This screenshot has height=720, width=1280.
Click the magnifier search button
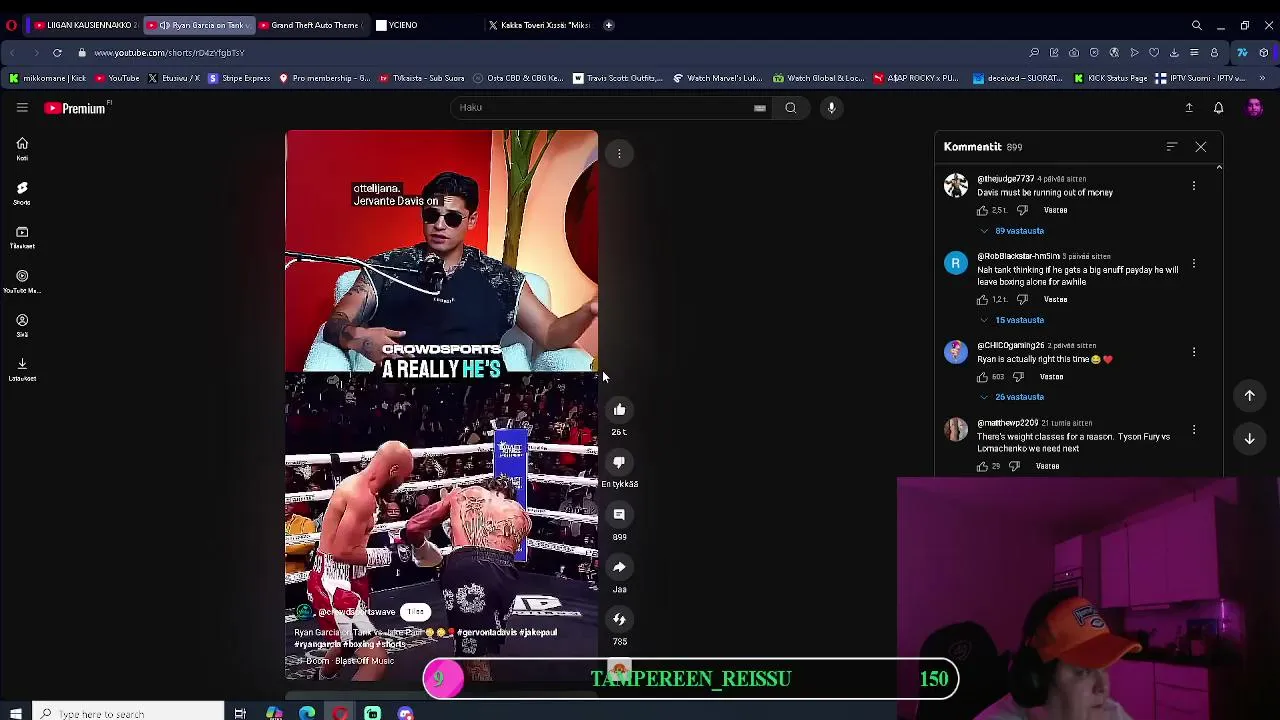pos(791,107)
